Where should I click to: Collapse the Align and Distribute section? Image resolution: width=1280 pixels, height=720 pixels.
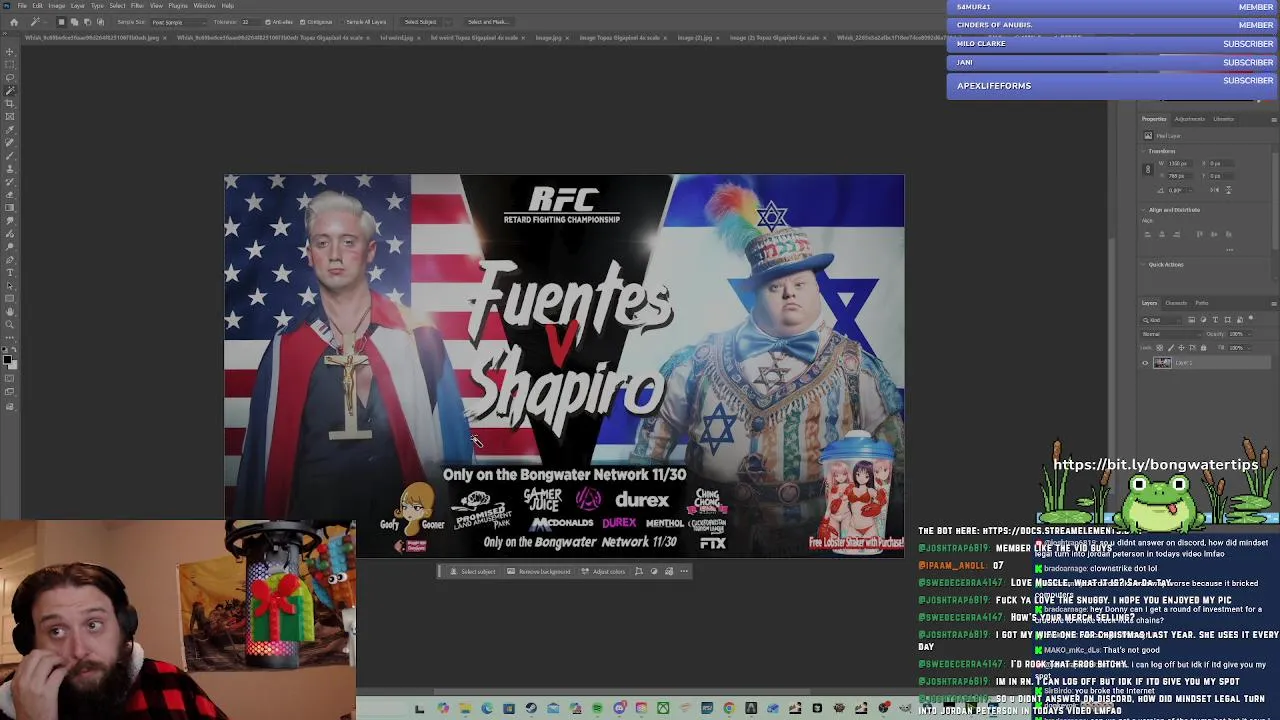(x=1145, y=210)
